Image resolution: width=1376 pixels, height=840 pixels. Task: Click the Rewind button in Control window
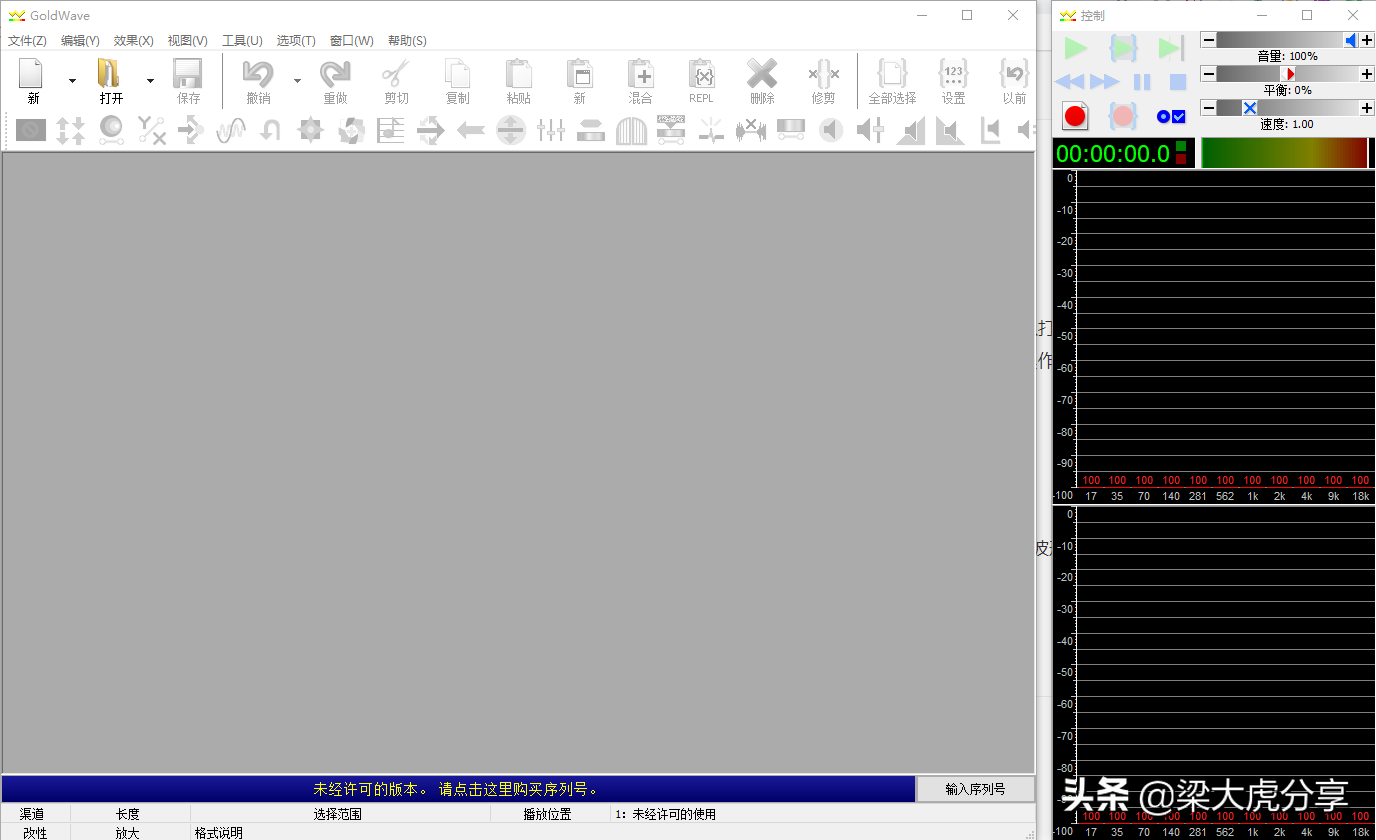pyautogui.click(x=1070, y=81)
